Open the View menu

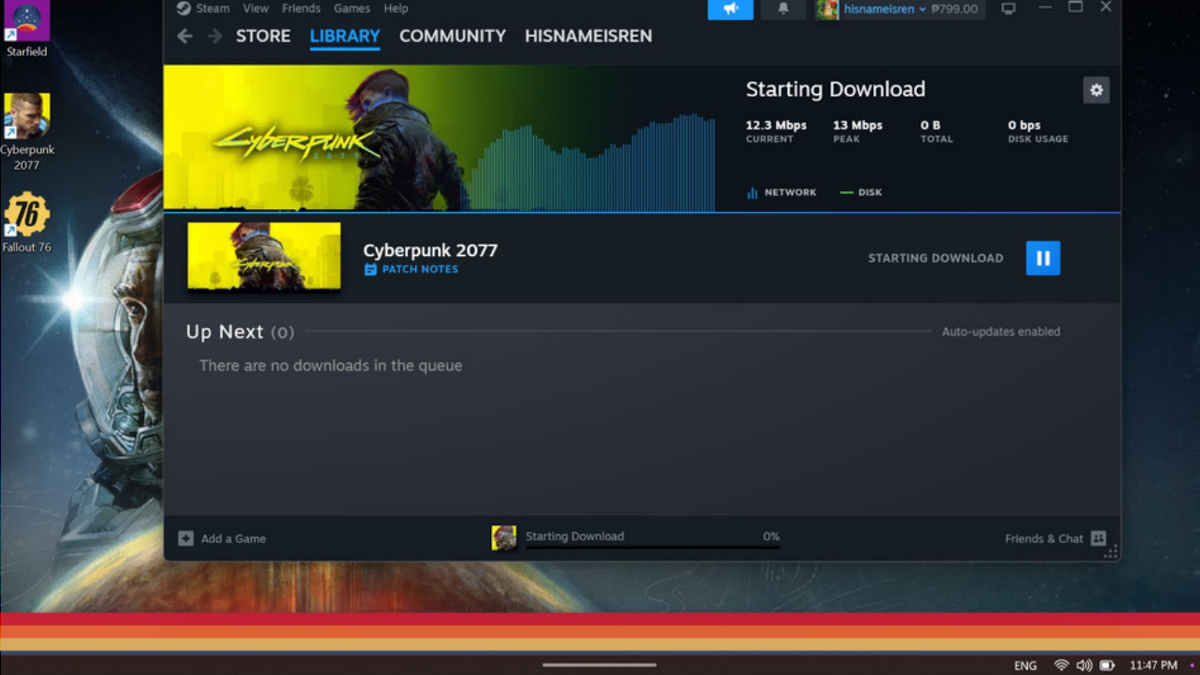click(x=256, y=8)
